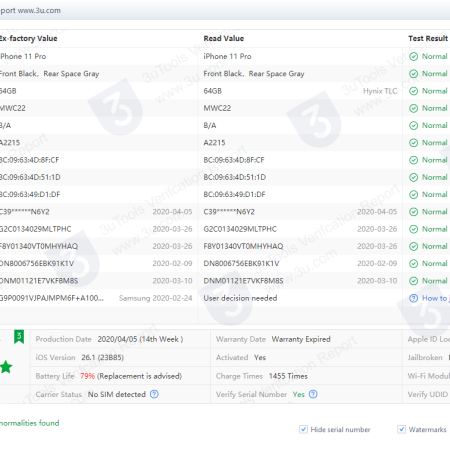Open the How to judge link
The width and height of the screenshot is (450, 450).
(436, 298)
